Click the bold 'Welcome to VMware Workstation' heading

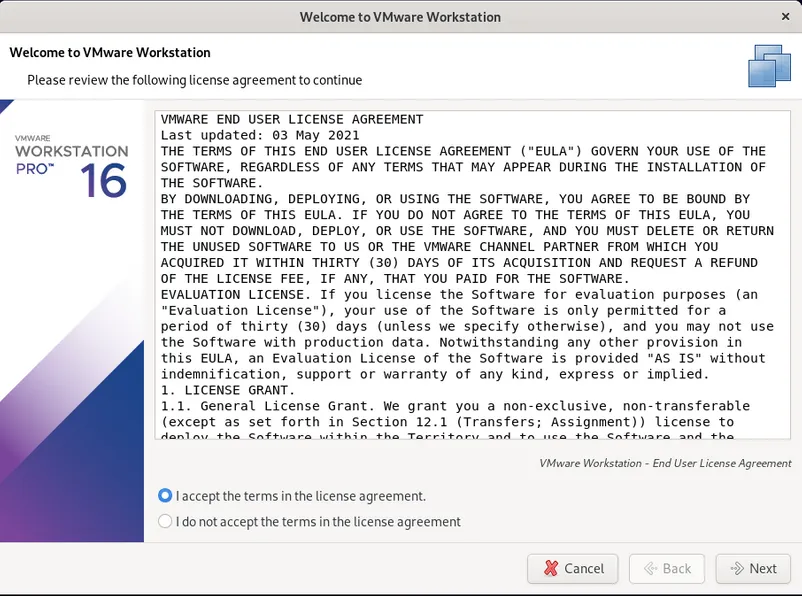[x=109, y=52]
